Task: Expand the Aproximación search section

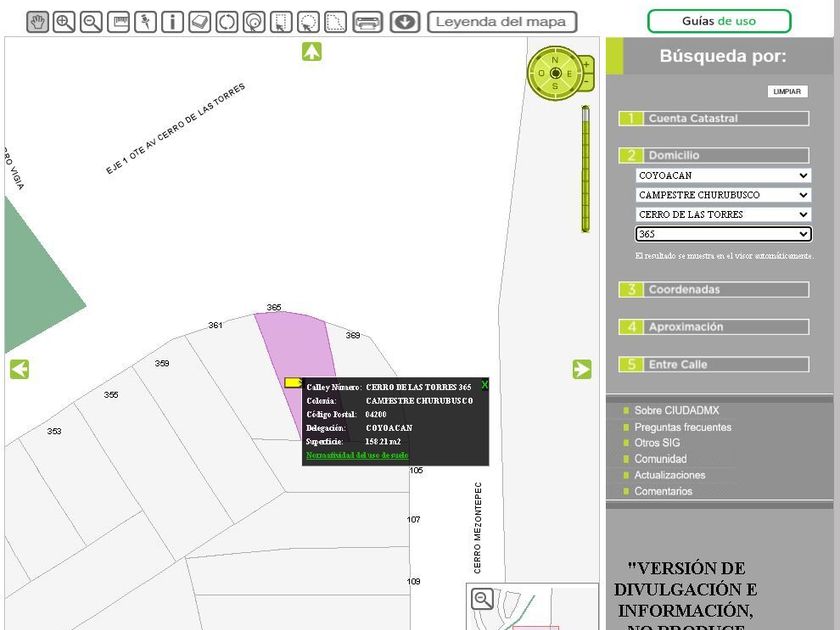Action: point(714,327)
